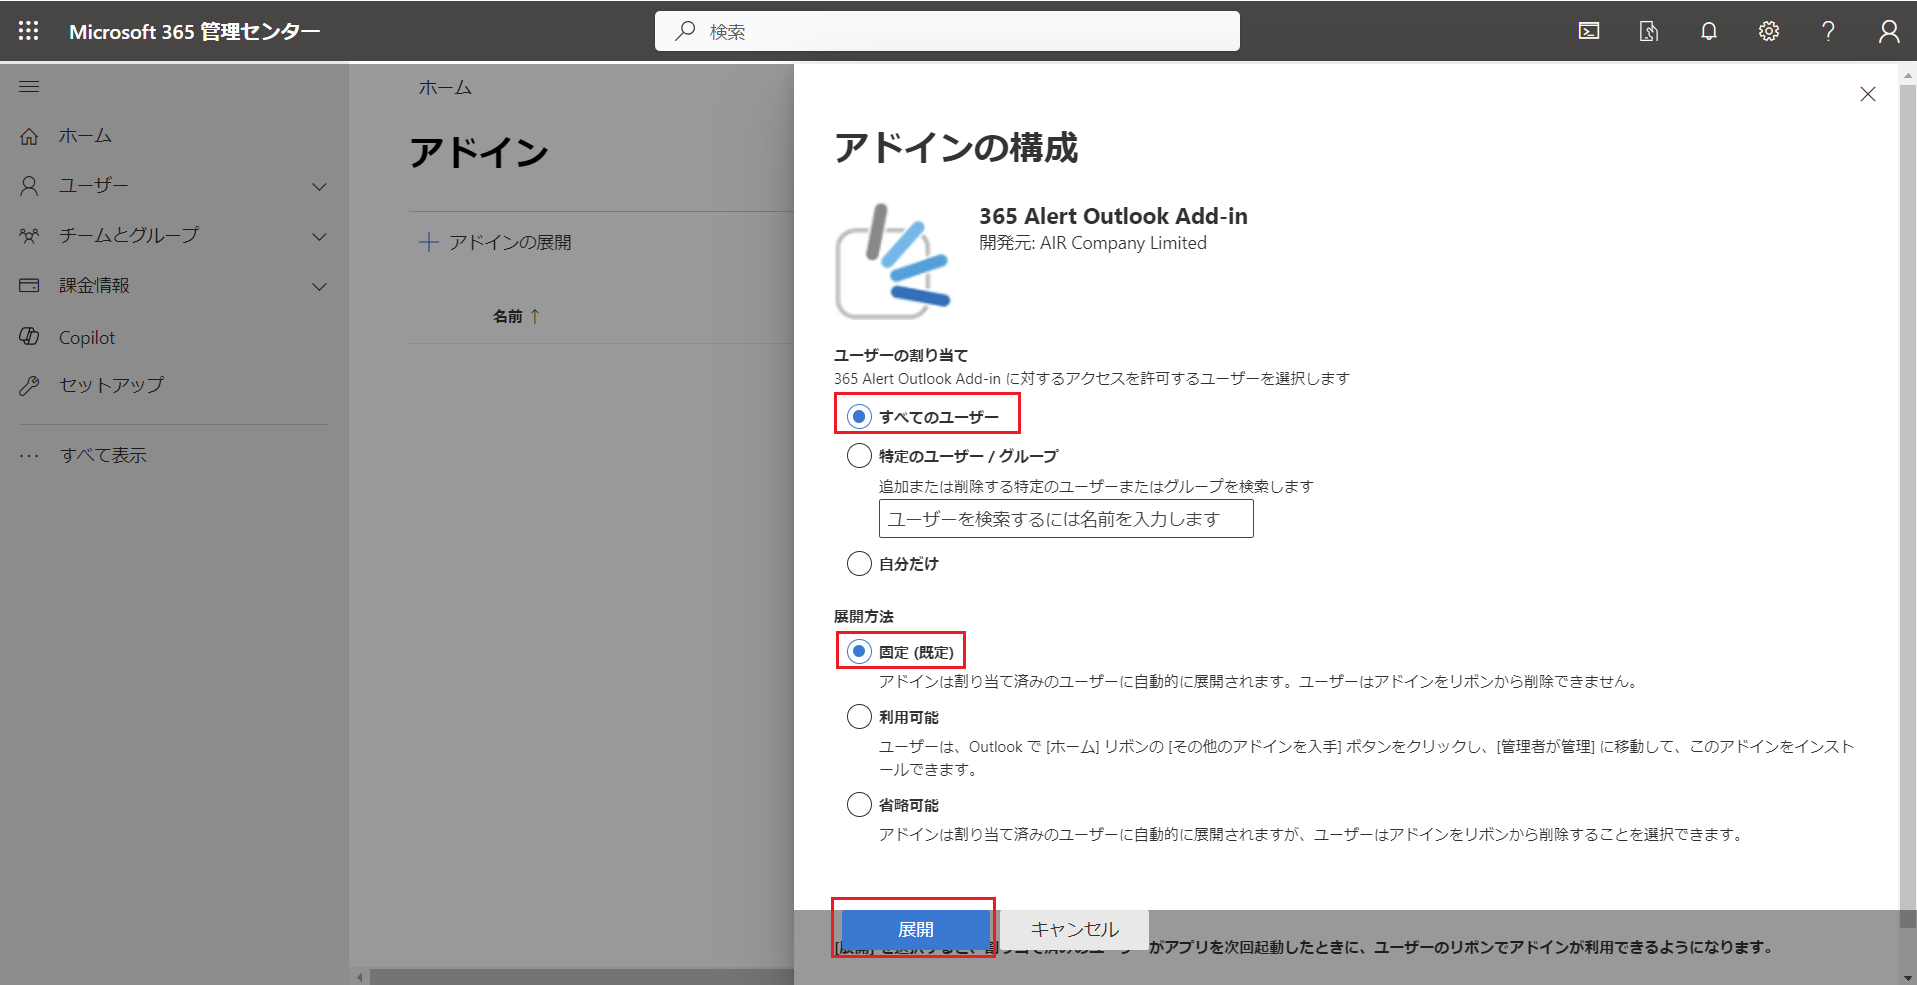Close the アドインの構成 panel

[x=1867, y=94]
